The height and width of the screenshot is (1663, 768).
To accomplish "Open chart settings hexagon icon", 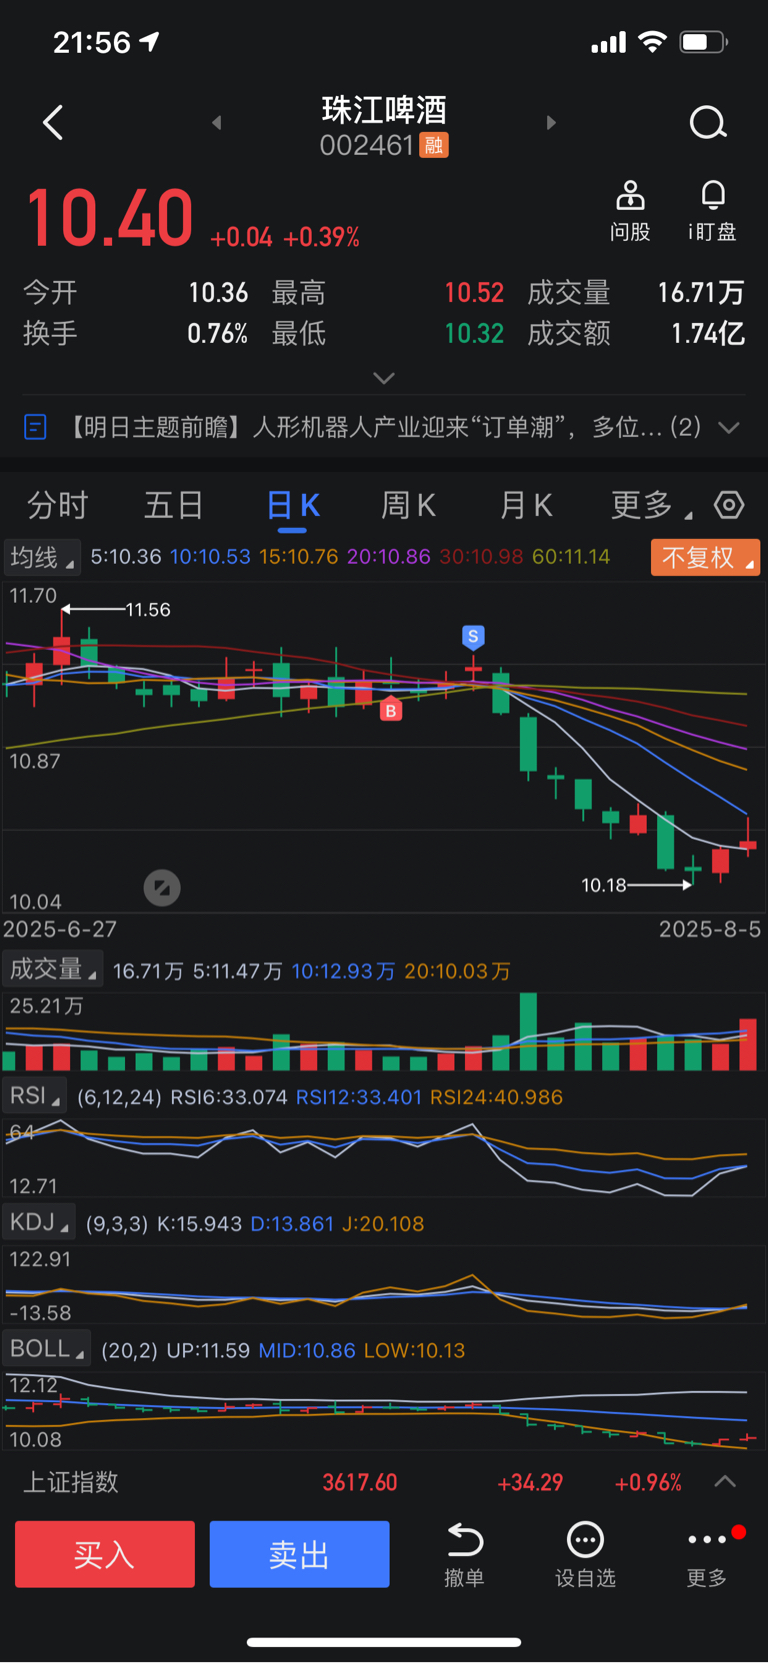I will tap(729, 505).
